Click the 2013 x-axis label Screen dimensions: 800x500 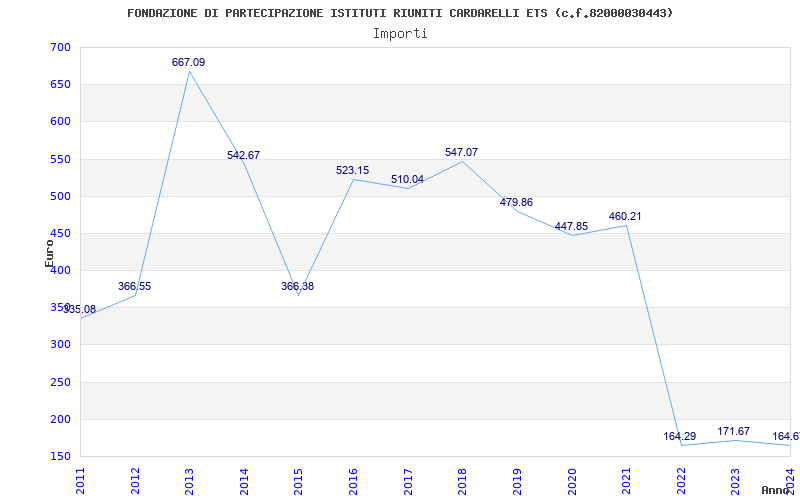point(189,481)
